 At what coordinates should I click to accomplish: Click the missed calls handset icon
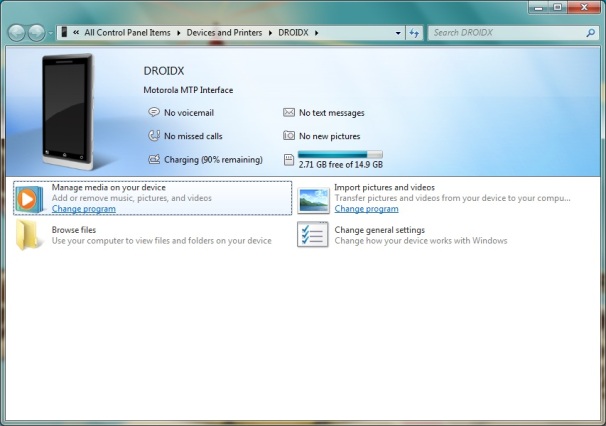(154, 136)
